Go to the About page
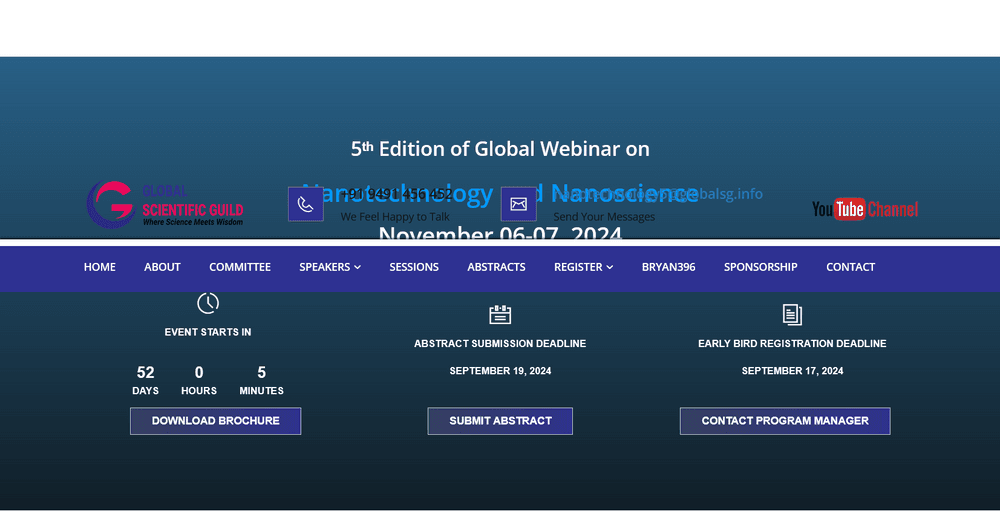The height and width of the screenshot is (512, 1000). [x=162, y=267]
